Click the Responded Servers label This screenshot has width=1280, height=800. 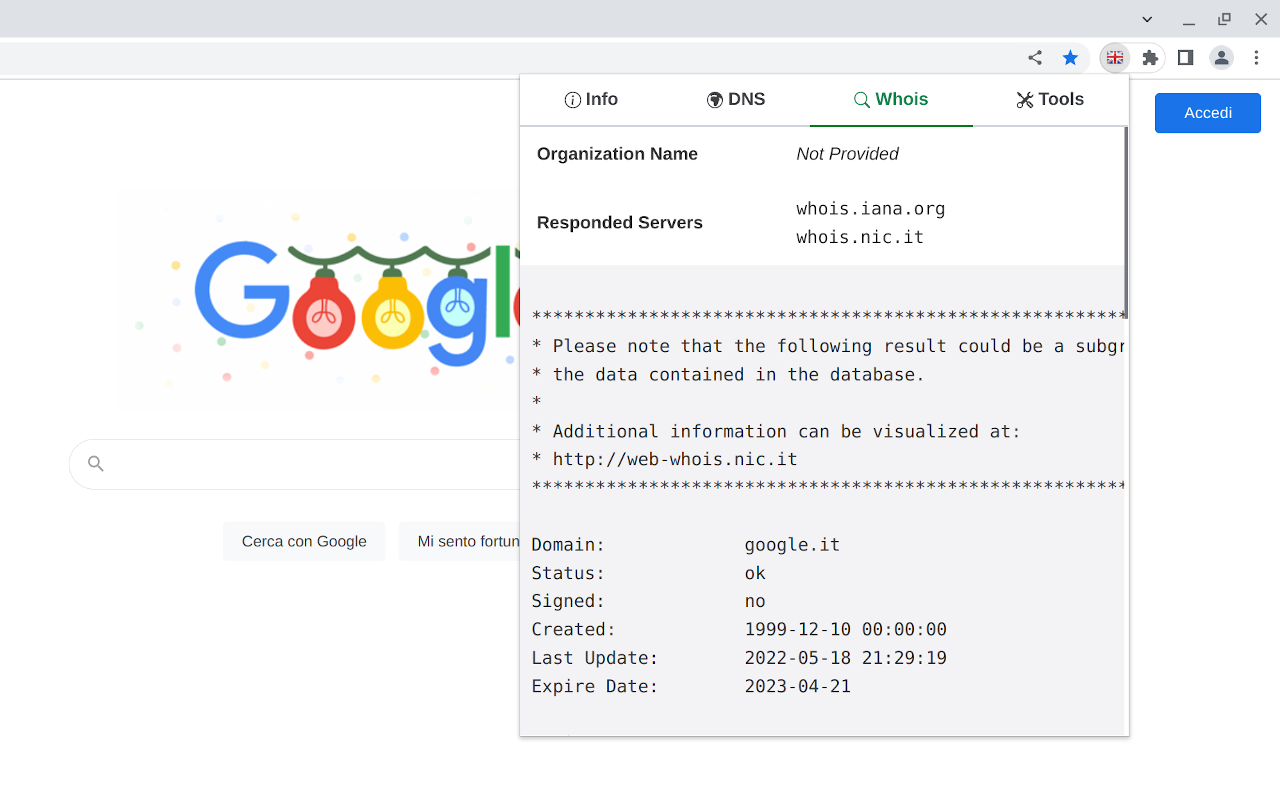[620, 223]
